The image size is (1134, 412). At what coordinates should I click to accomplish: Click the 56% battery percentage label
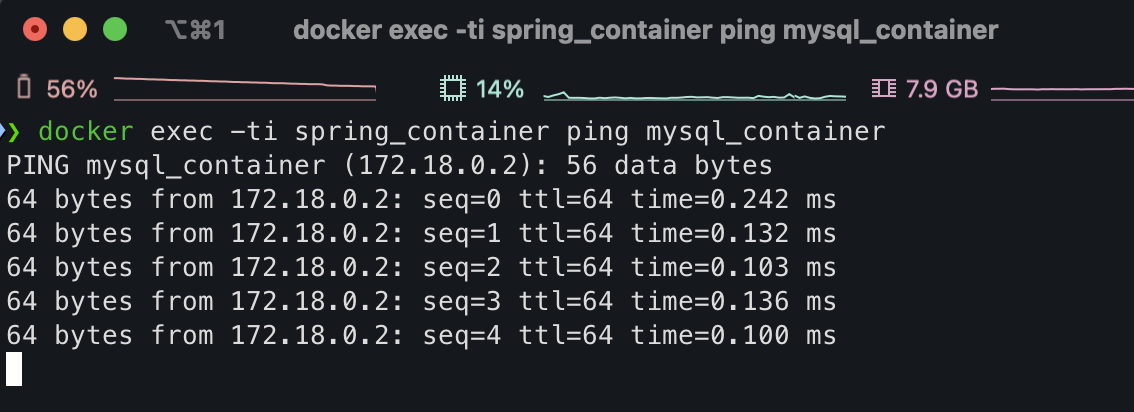coord(72,89)
